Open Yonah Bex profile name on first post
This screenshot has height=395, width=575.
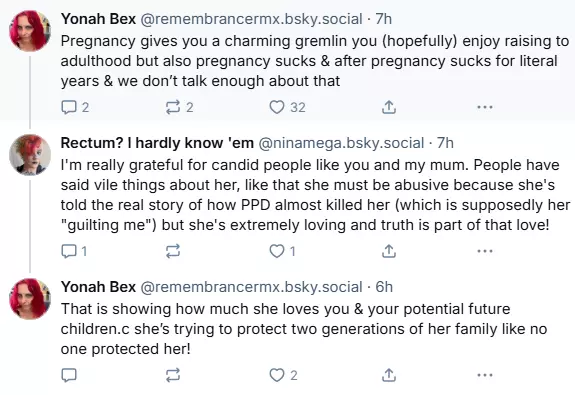coord(98,19)
